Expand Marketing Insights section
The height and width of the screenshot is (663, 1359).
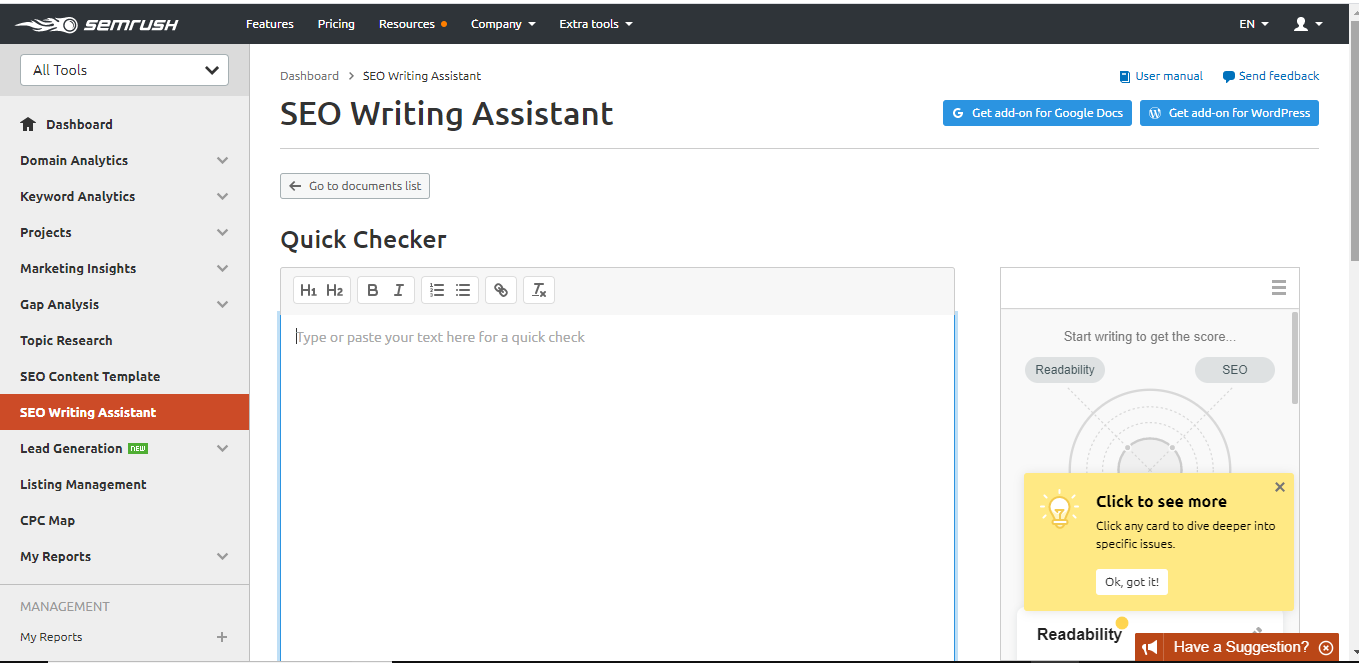pos(222,269)
